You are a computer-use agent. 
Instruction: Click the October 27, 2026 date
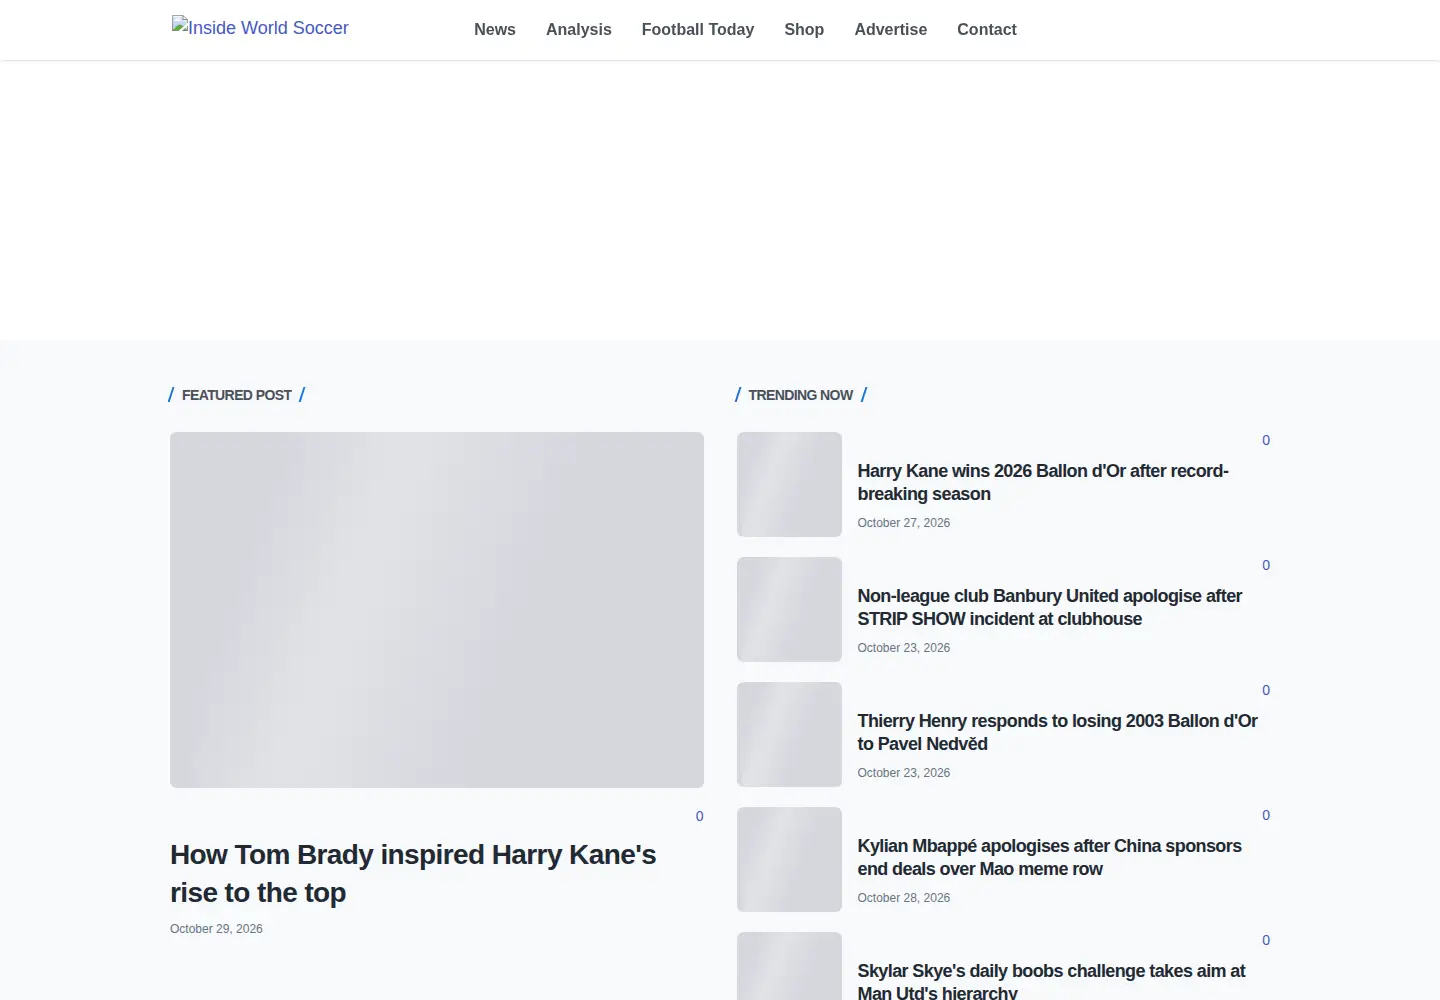click(904, 523)
